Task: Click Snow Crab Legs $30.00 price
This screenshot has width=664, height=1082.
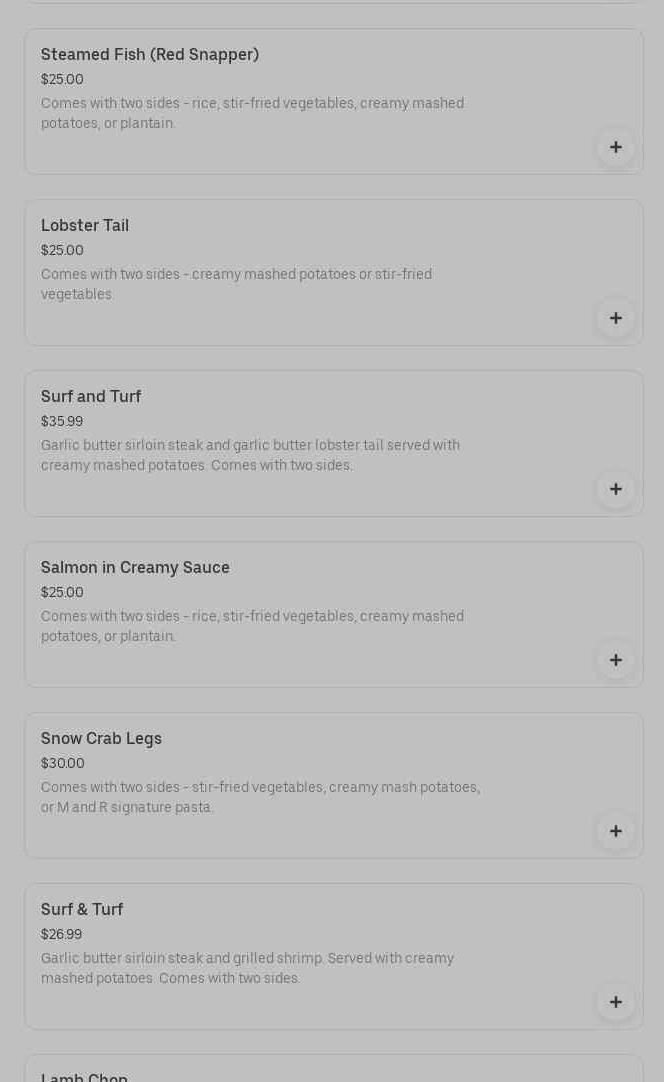Action: pos(63,764)
